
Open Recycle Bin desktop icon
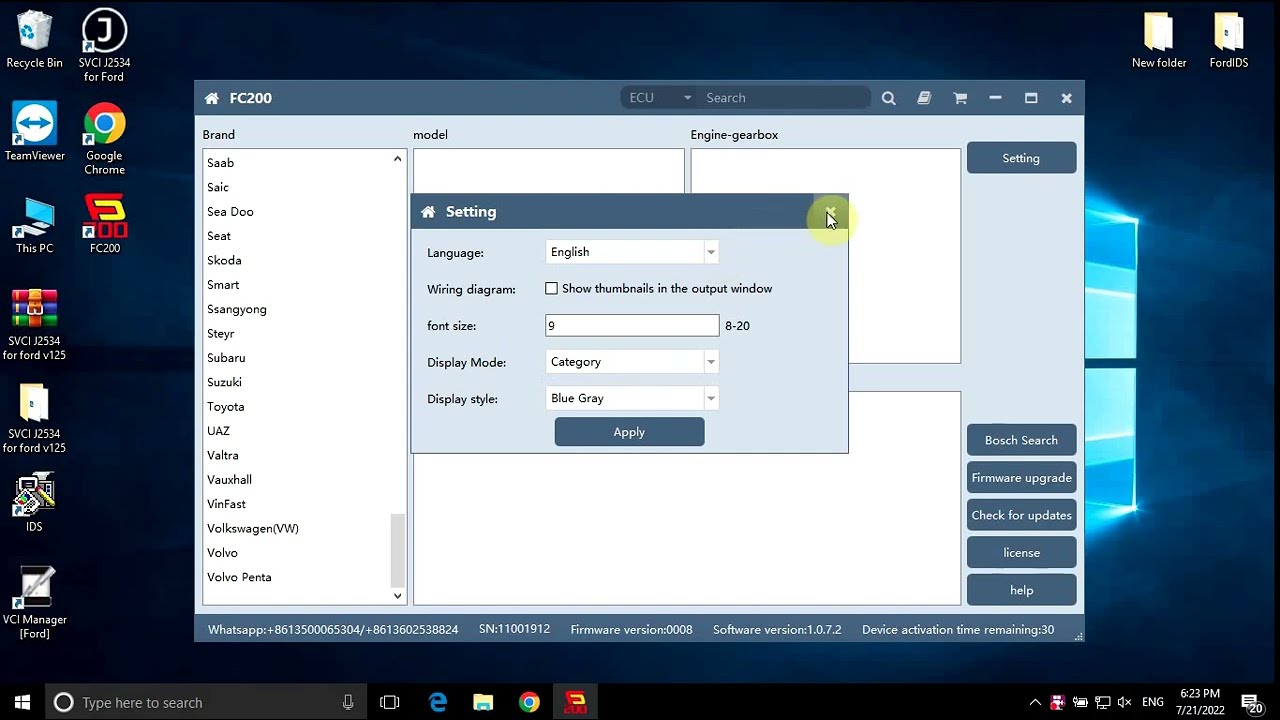tap(34, 40)
